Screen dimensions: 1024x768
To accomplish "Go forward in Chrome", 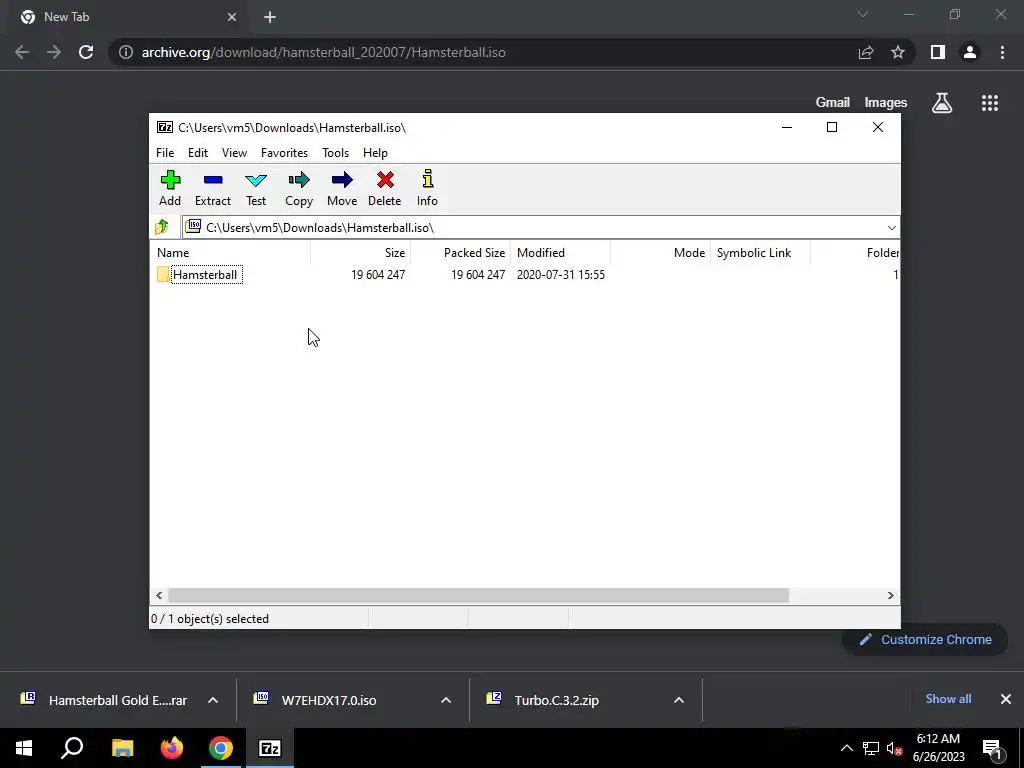I will click(x=54, y=52).
